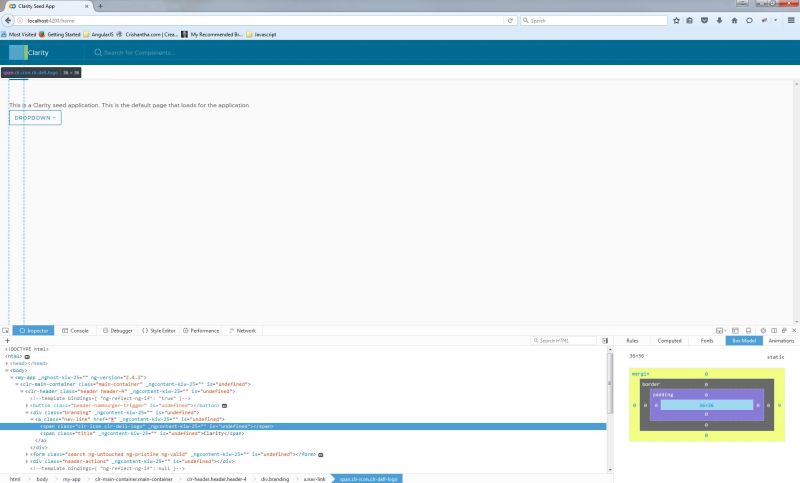Open the DROPDOWN button on the page
800x483 pixels.
[x=35, y=118]
